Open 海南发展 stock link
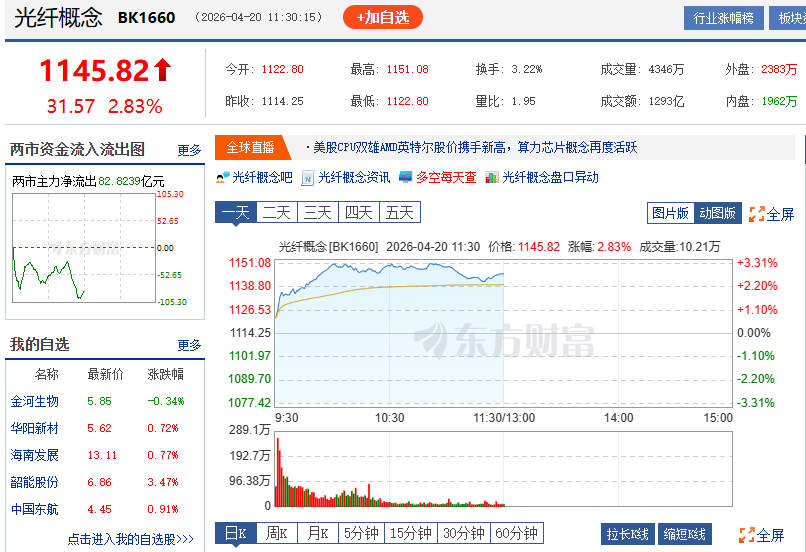806x552 pixels. tap(34, 455)
